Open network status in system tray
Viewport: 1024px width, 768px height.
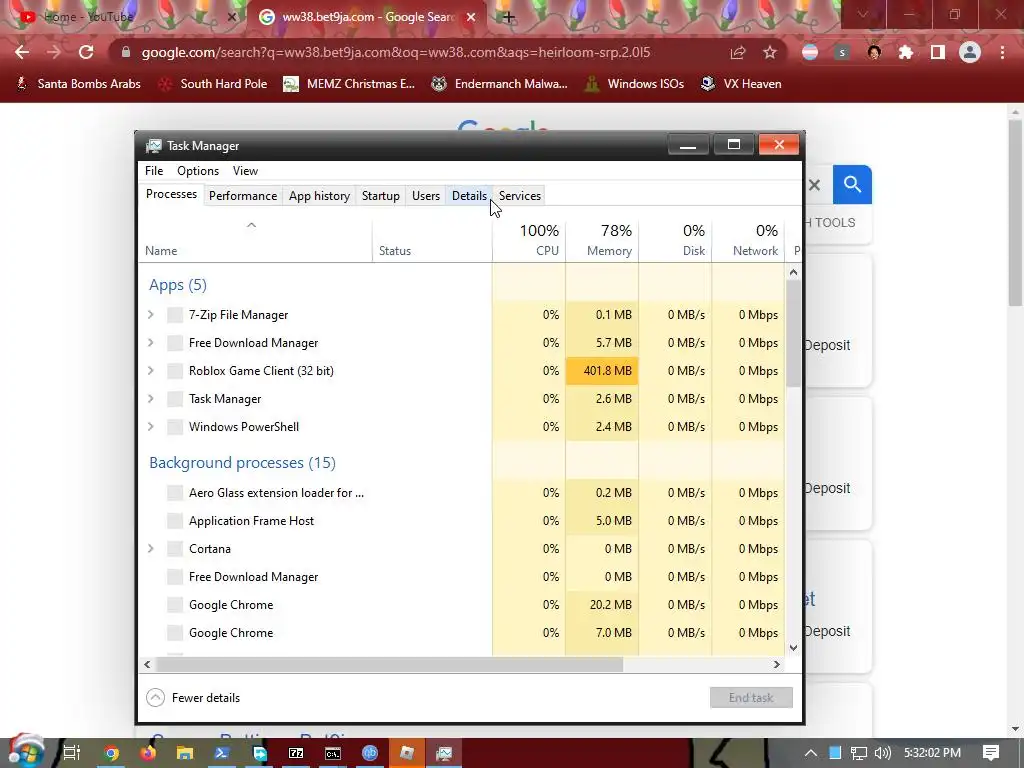[x=859, y=753]
